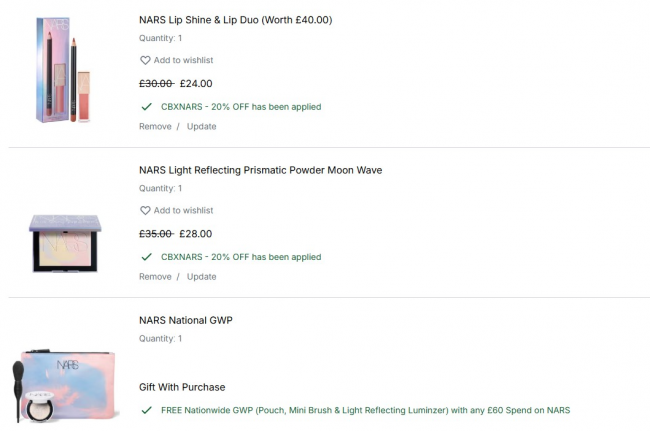Select 'Add to wishlist' text for Lip Duo
This screenshot has height=431, width=650.
click(183, 61)
